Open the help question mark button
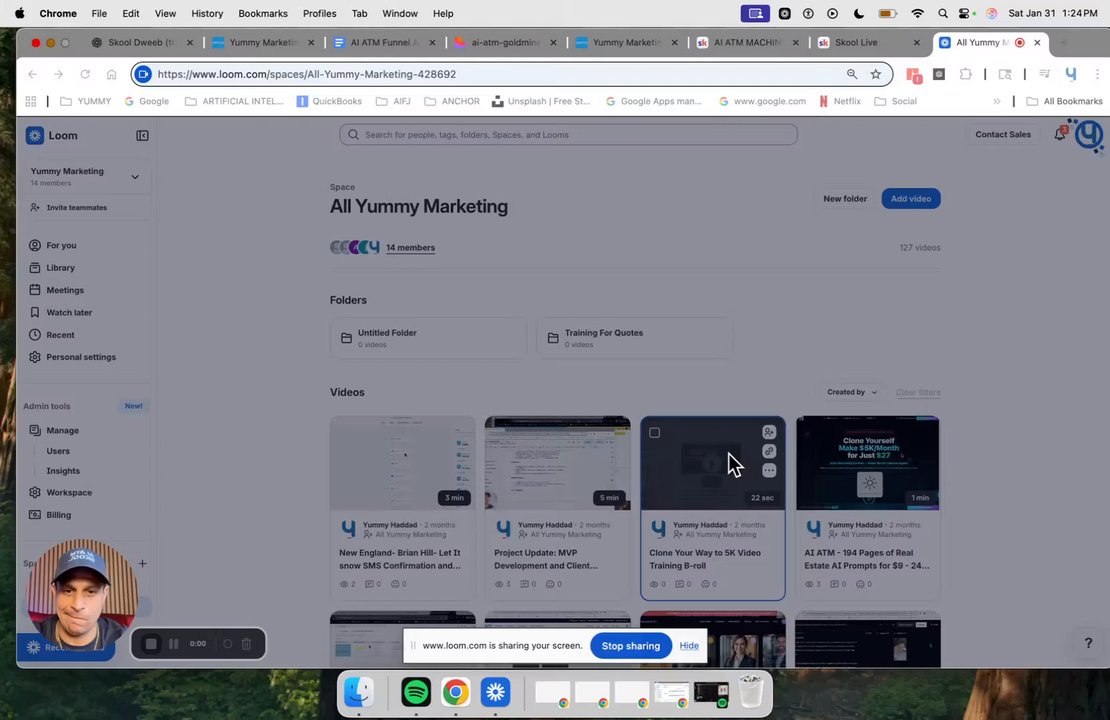The image size is (1110, 720). click(x=1088, y=643)
